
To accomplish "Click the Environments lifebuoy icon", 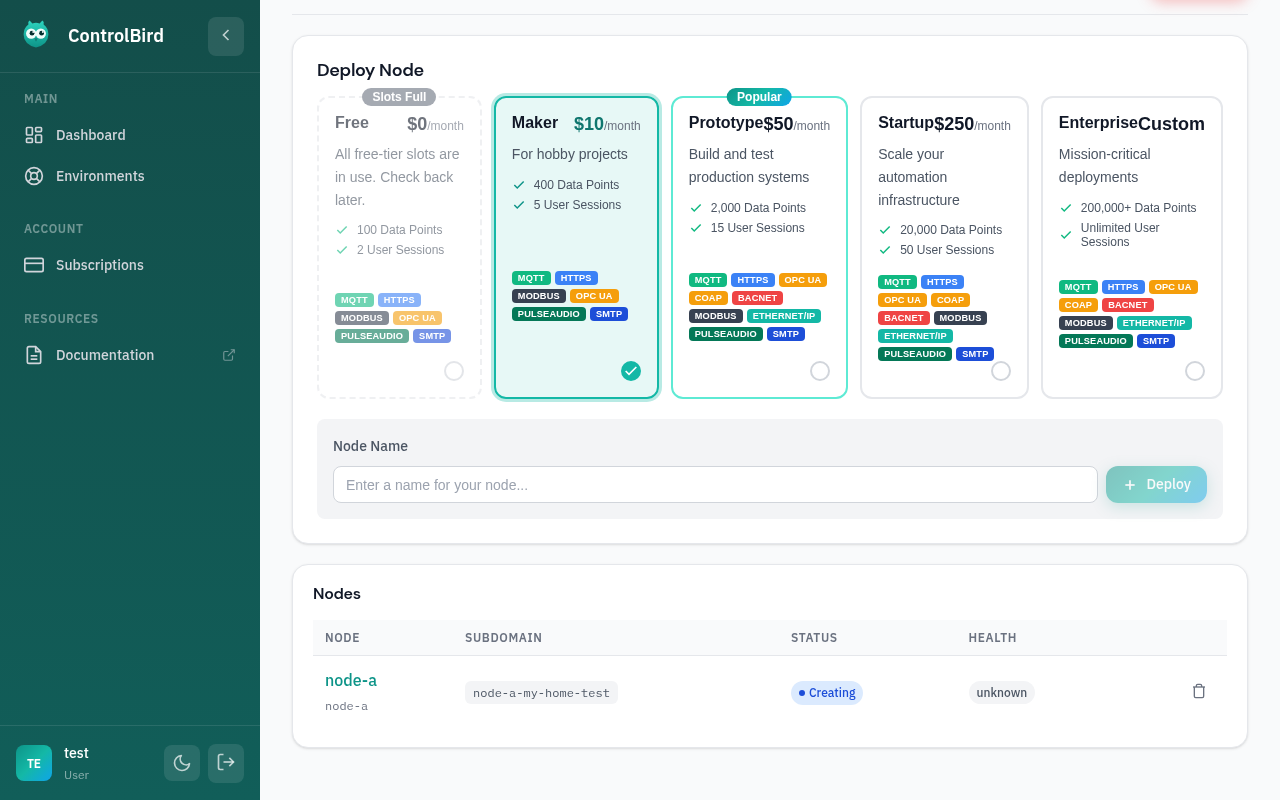I will click(34, 176).
